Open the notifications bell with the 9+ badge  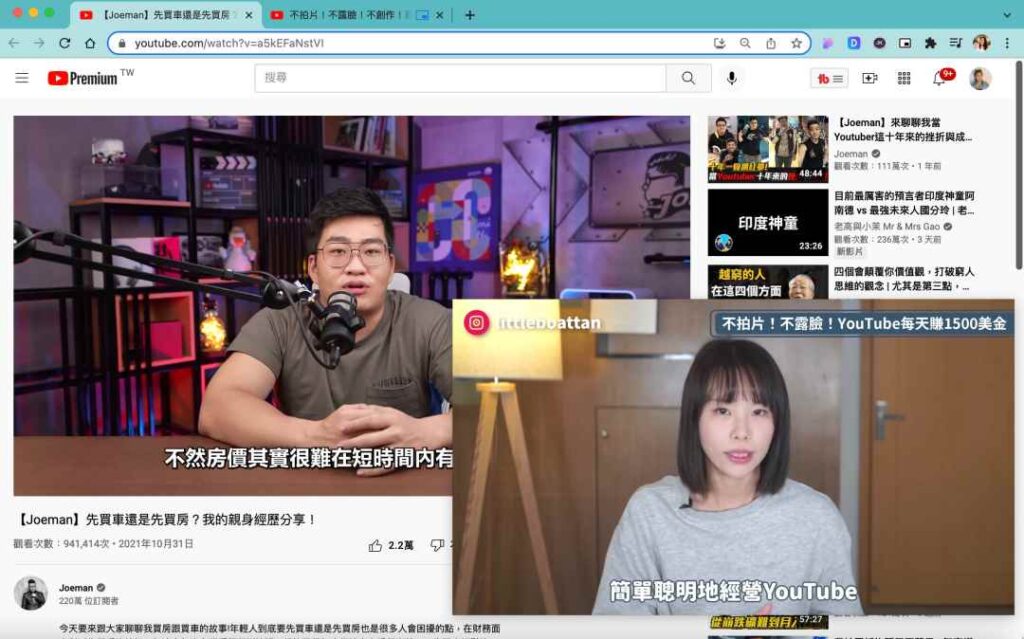point(941,78)
